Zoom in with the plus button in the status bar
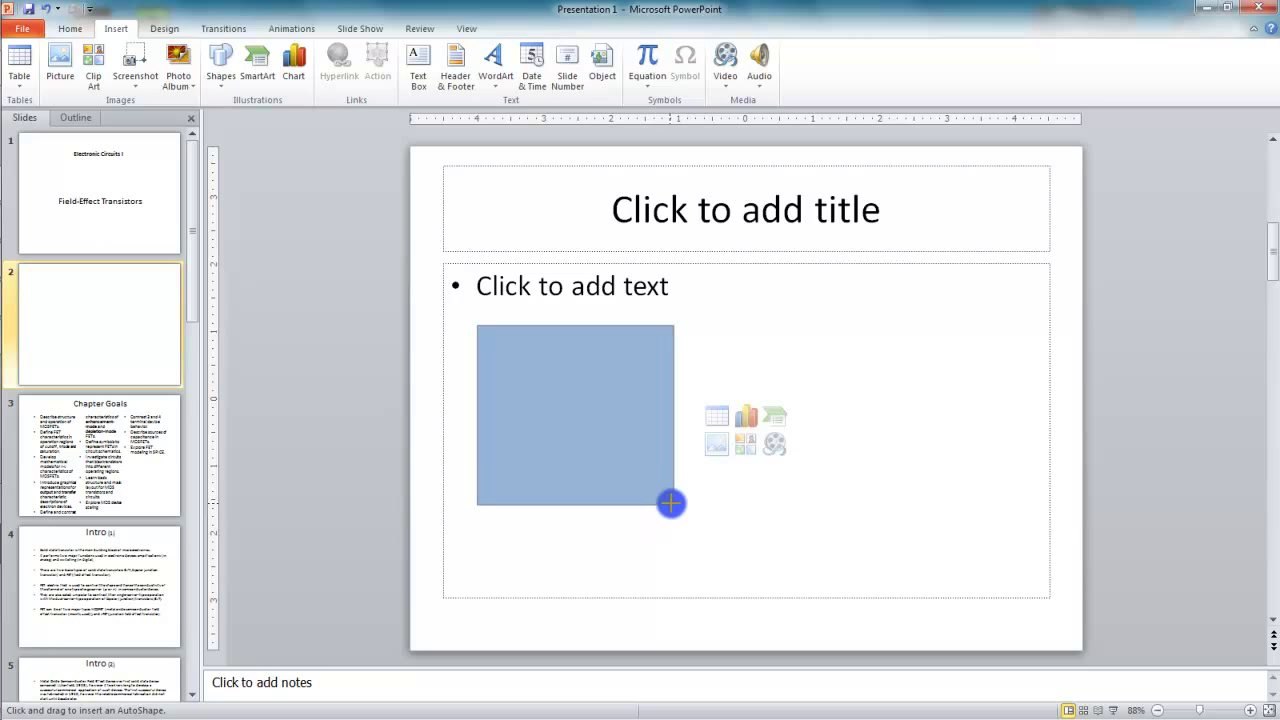 pyautogui.click(x=1250, y=710)
